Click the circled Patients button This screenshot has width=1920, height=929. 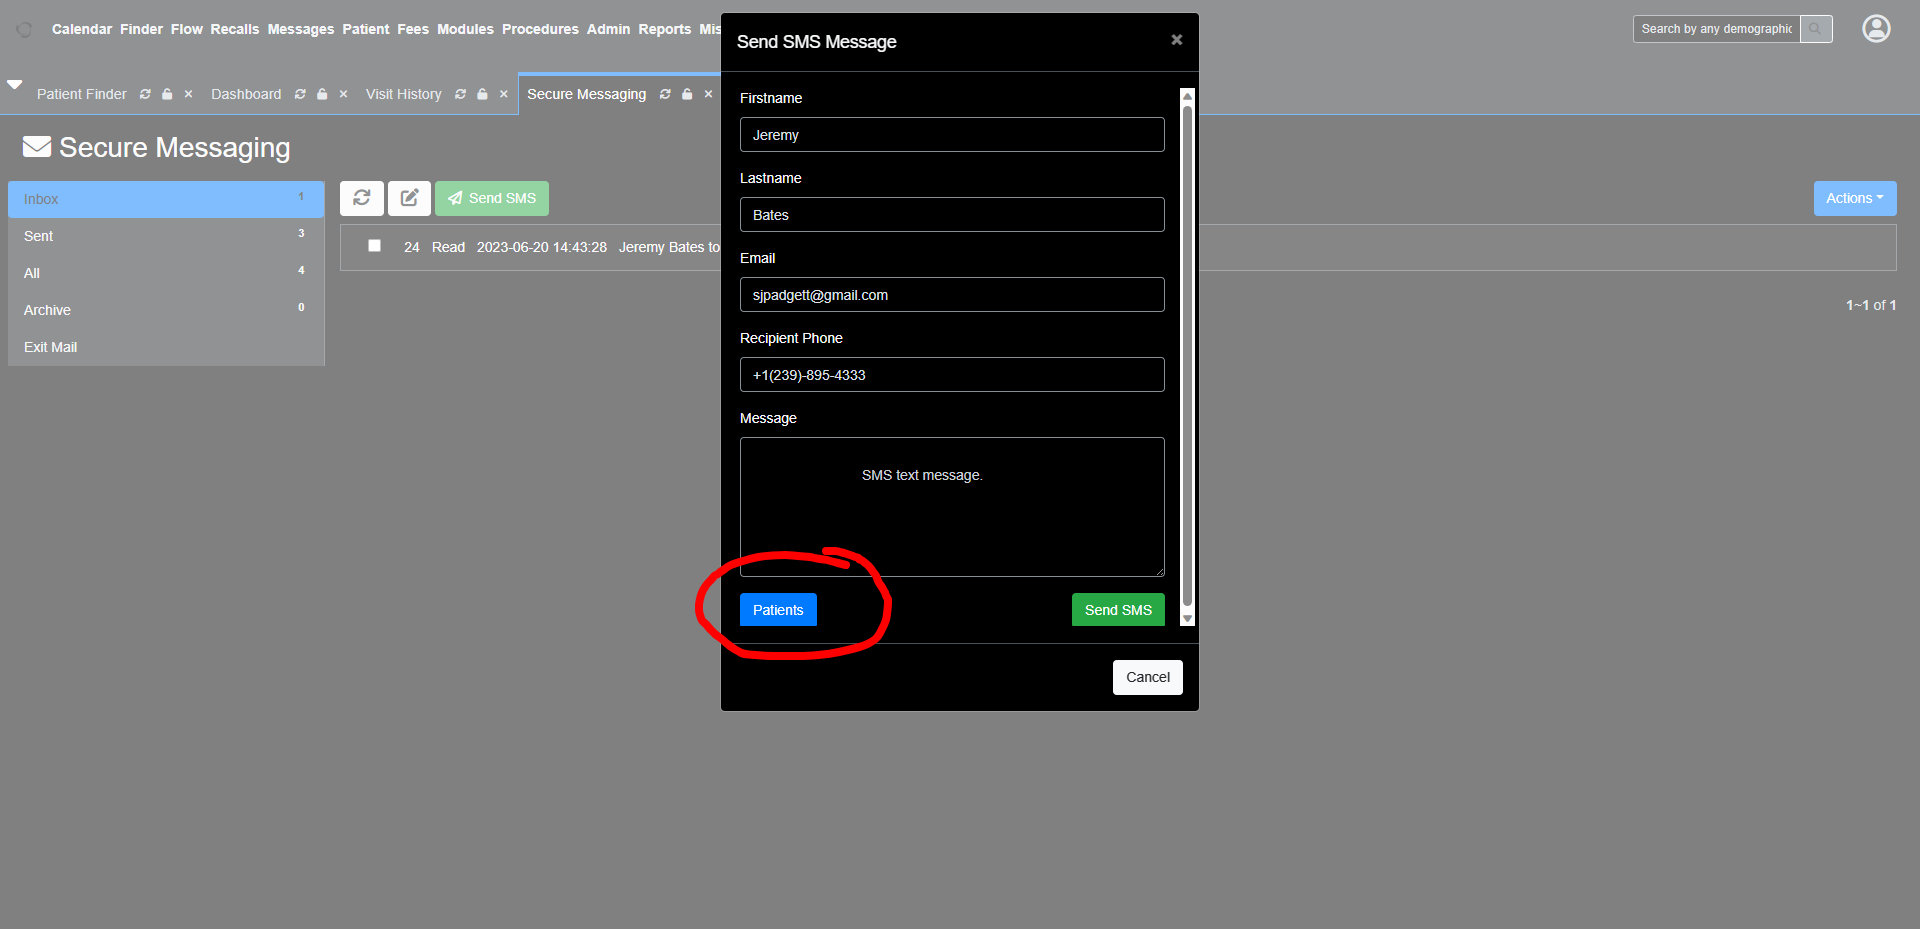778,609
